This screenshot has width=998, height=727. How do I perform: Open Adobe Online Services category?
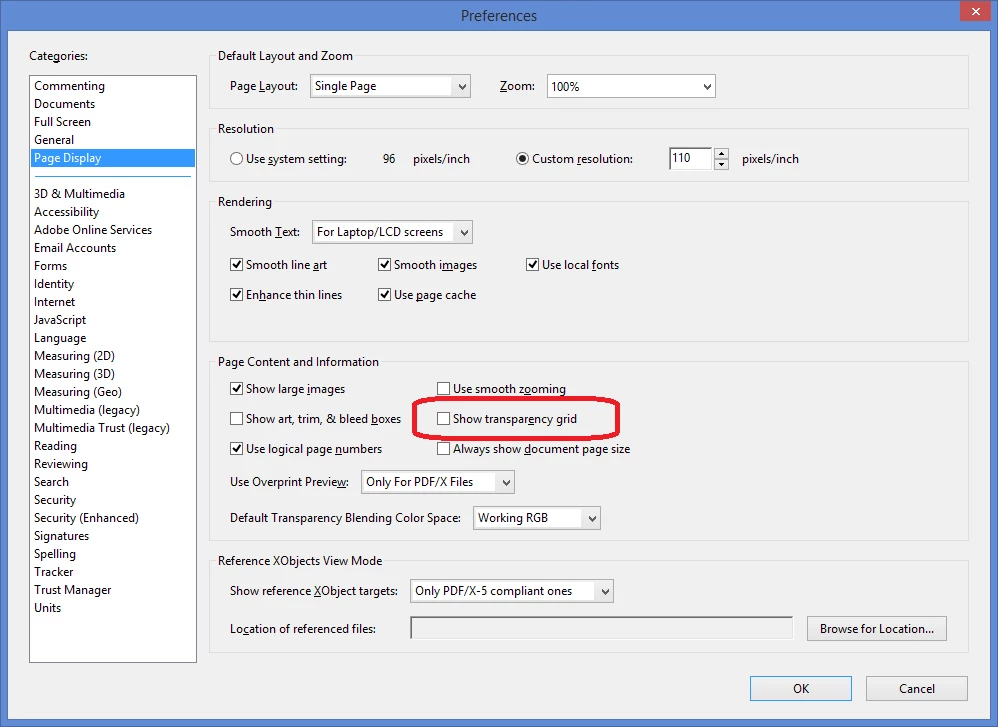93,230
